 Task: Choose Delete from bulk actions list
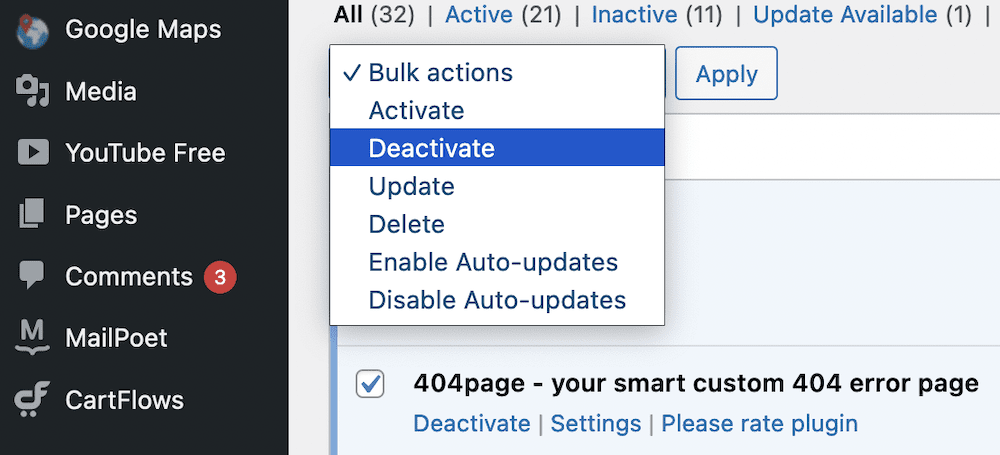[406, 224]
